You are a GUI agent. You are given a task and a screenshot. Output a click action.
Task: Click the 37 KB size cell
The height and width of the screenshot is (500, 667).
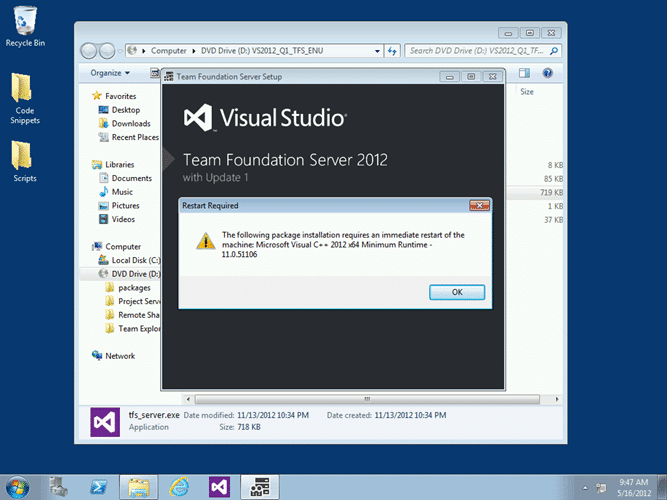[x=553, y=220]
